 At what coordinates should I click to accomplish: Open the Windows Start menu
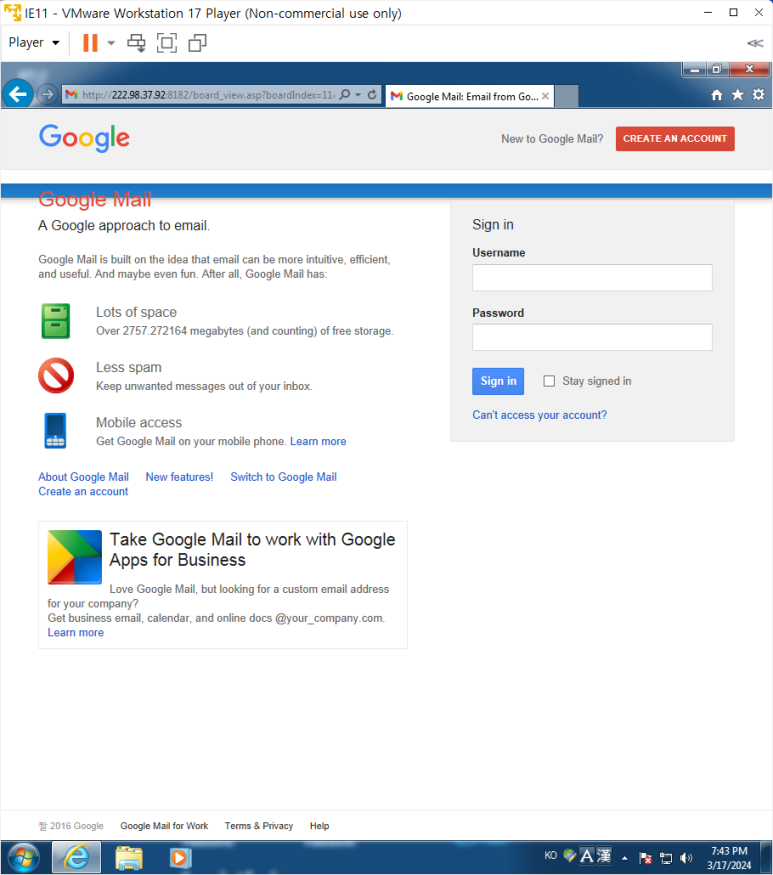(x=23, y=857)
